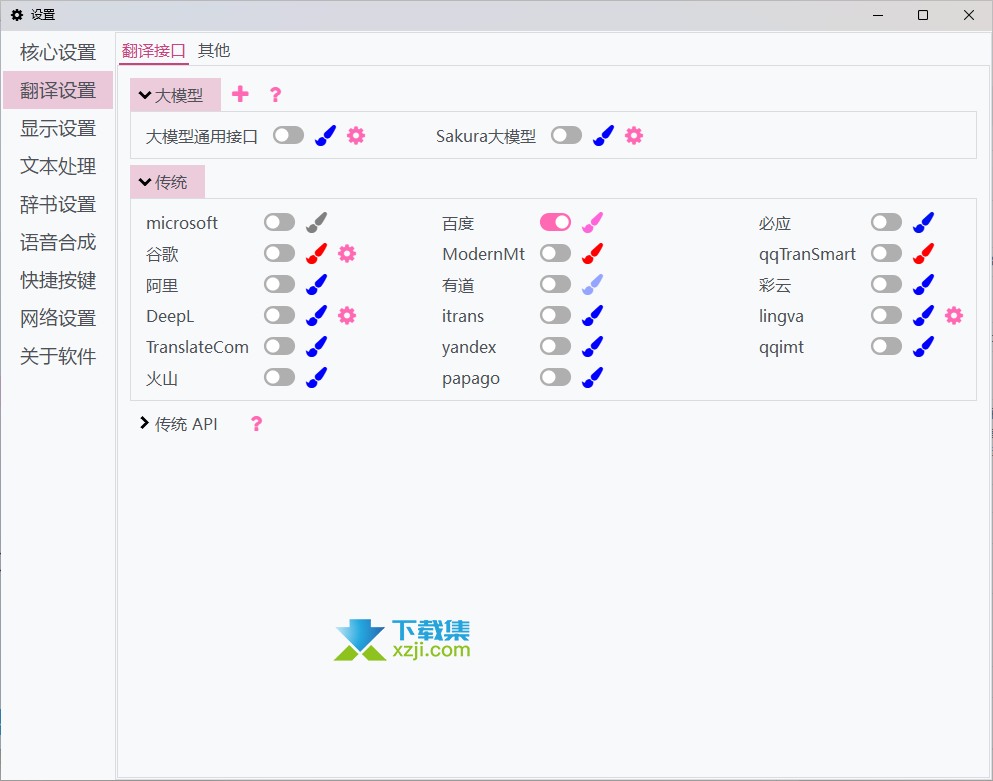This screenshot has height=781, width=993.
Task: Click the brush icon for yandex
Action: [x=593, y=346]
